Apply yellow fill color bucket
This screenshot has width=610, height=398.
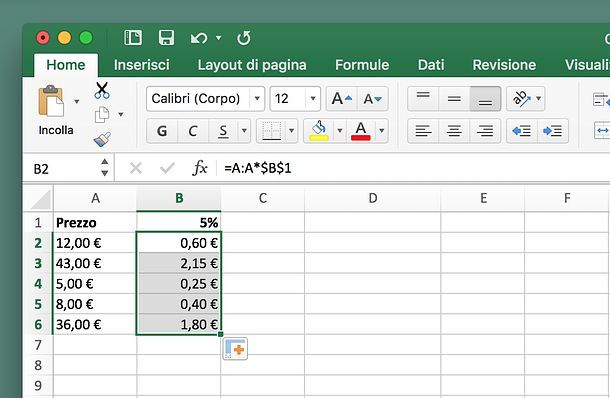coord(319,131)
